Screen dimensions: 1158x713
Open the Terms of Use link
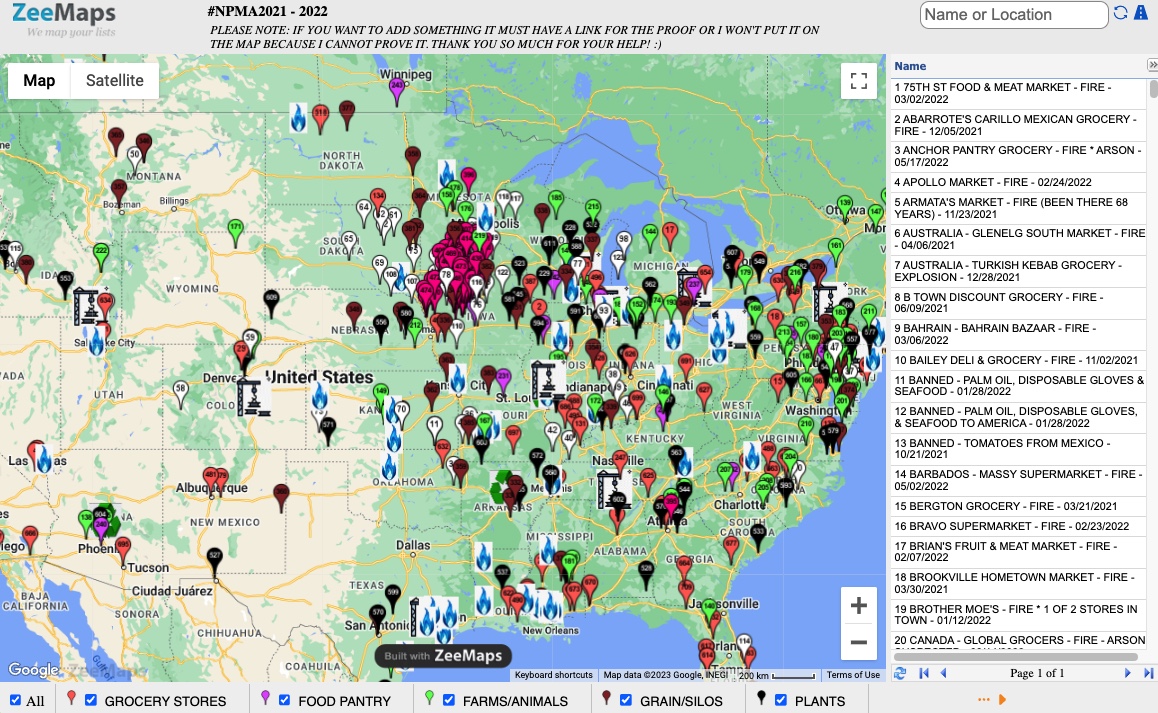point(853,675)
